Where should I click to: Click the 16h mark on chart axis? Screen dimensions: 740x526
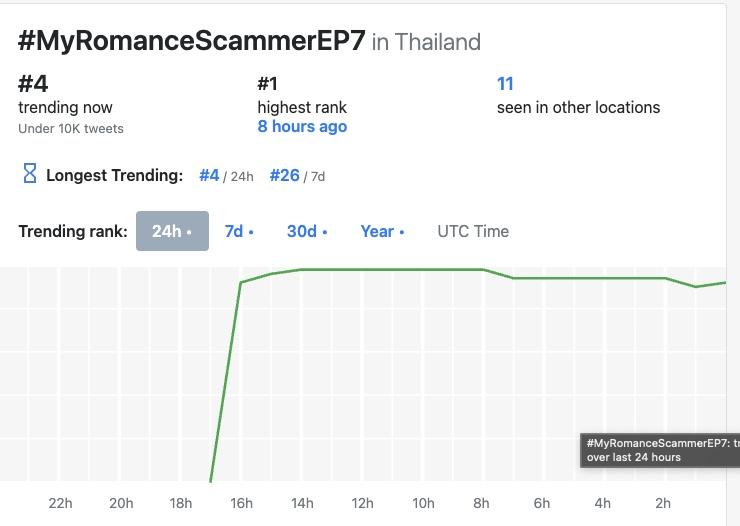coord(241,503)
